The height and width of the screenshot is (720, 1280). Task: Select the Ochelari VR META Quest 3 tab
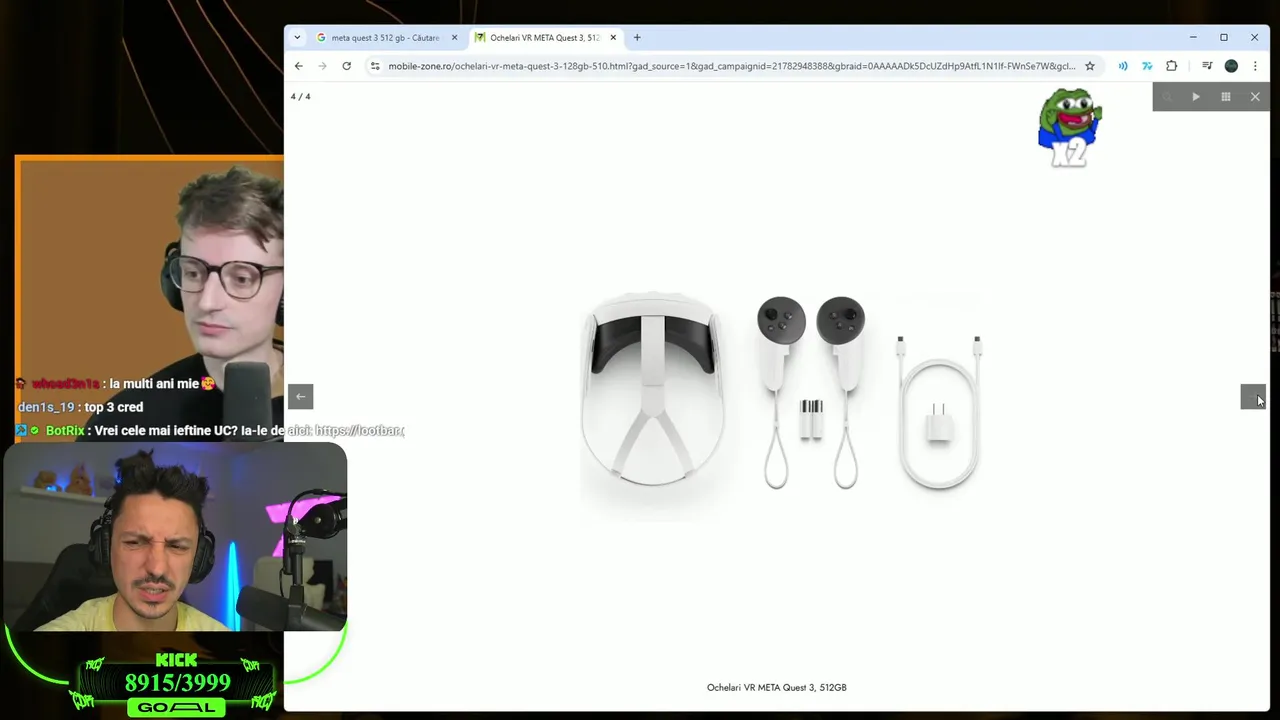546,38
